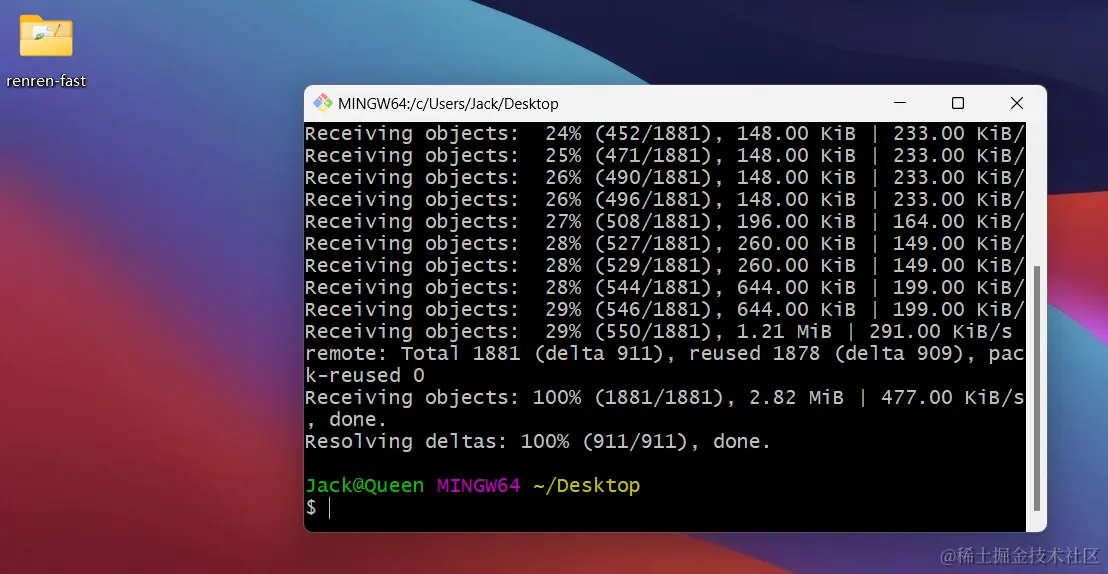The width and height of the screenshot is (1108, 574).
Task: Open the Git Bash logo window menu
Action: pos(323,103)
